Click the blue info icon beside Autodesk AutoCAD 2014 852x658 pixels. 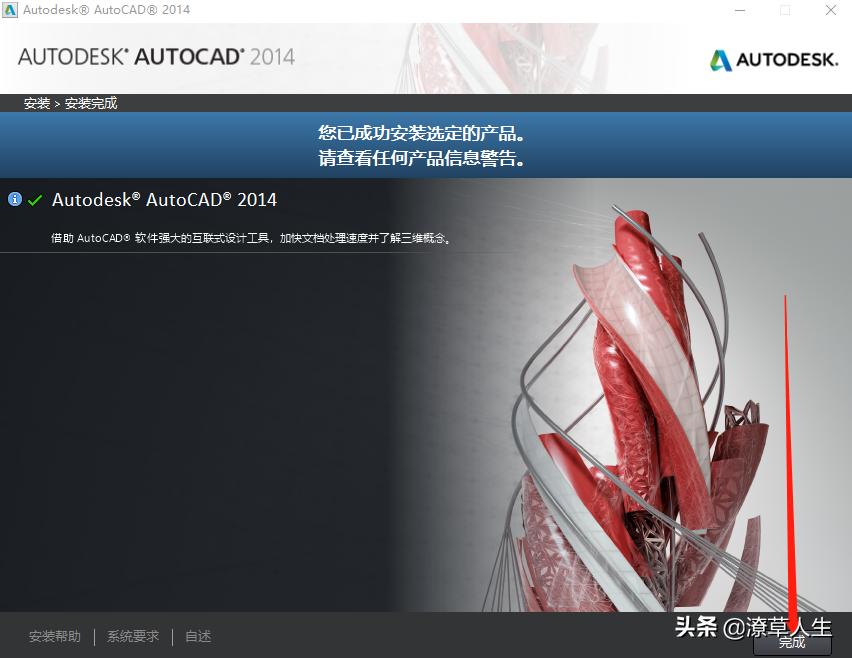coord(15,199)
